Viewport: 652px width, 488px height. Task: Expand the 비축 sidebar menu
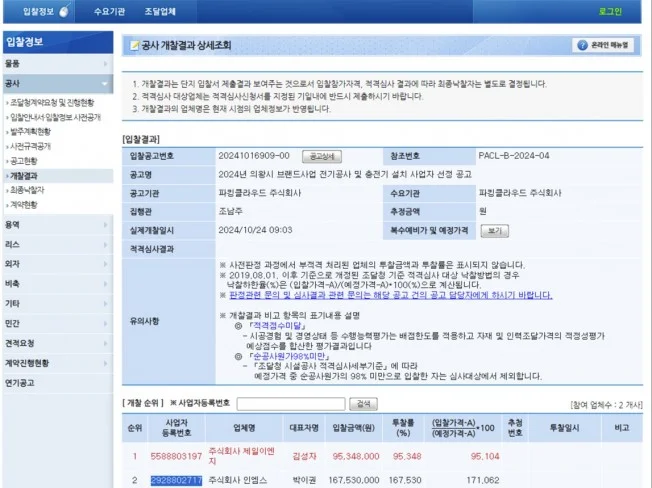pos(58,284)
